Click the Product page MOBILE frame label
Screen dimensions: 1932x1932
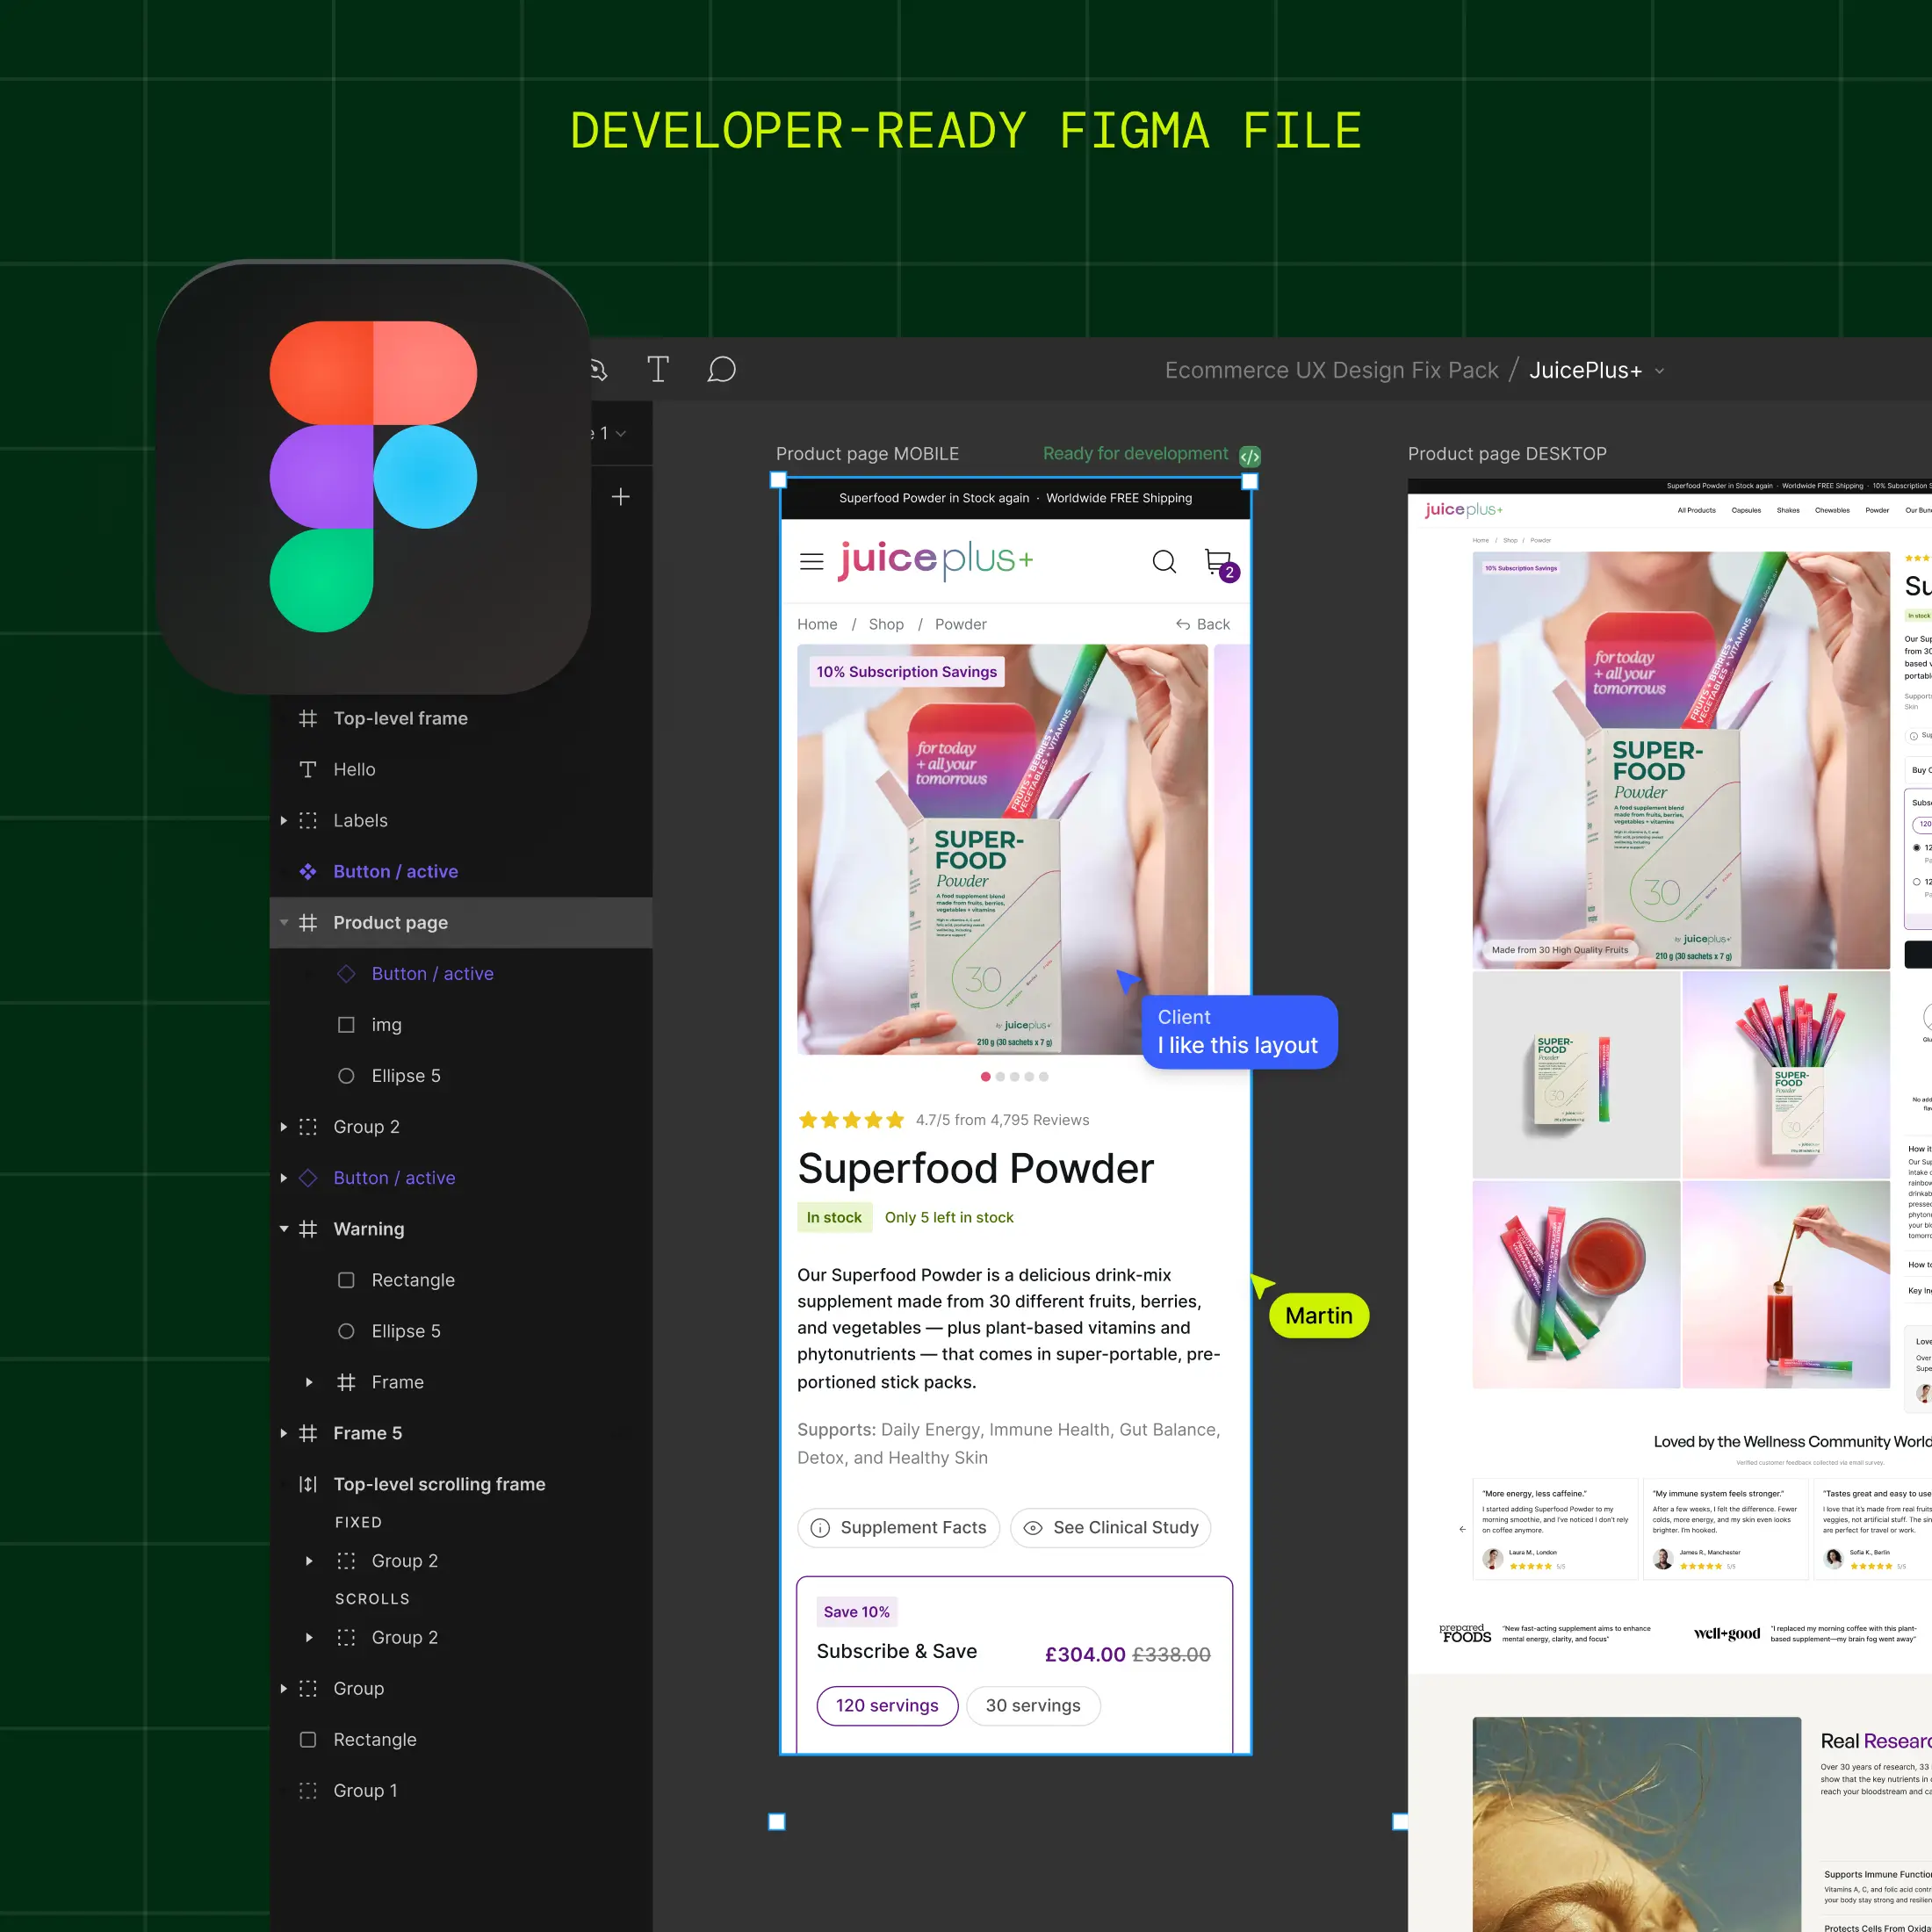[867, 454]
